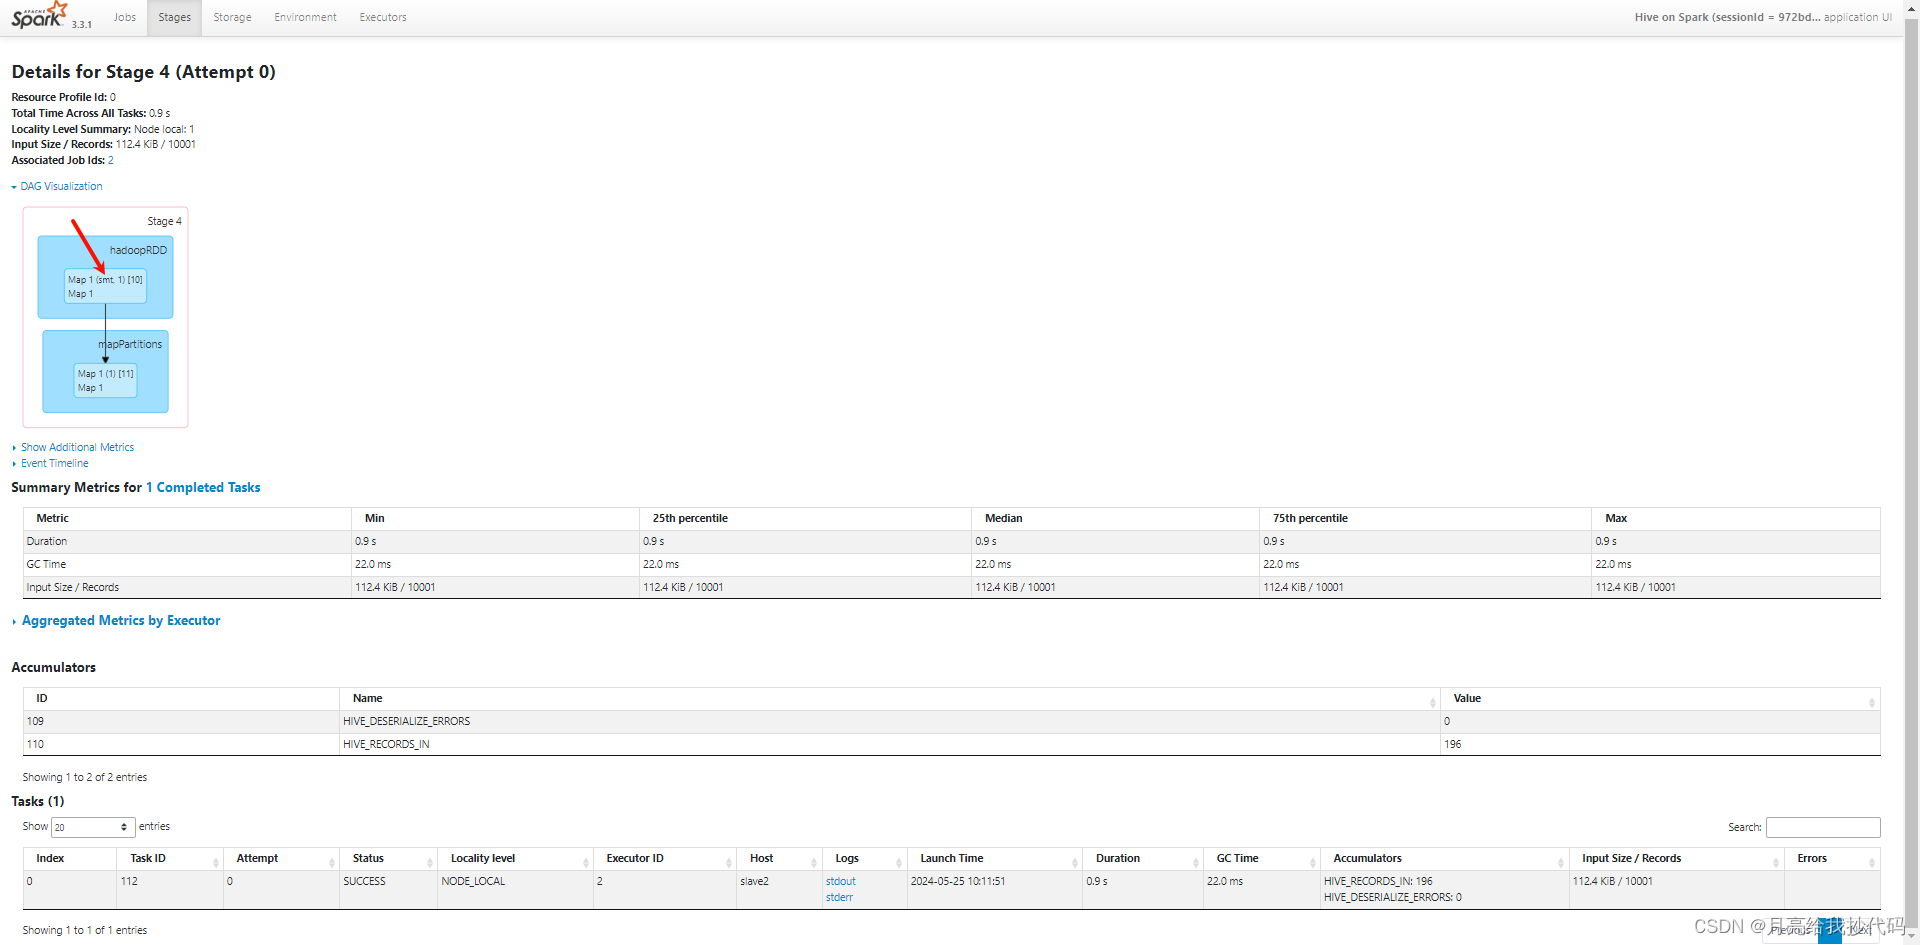Screen dimensions: 1920x945
Task: Click the Map 1 (1) [11] node
Action: 105,380
